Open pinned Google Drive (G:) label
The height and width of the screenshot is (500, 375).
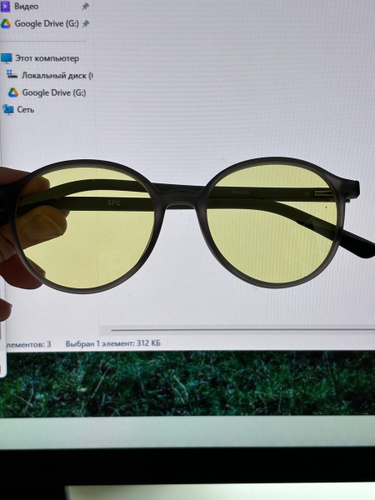(47, 24)
